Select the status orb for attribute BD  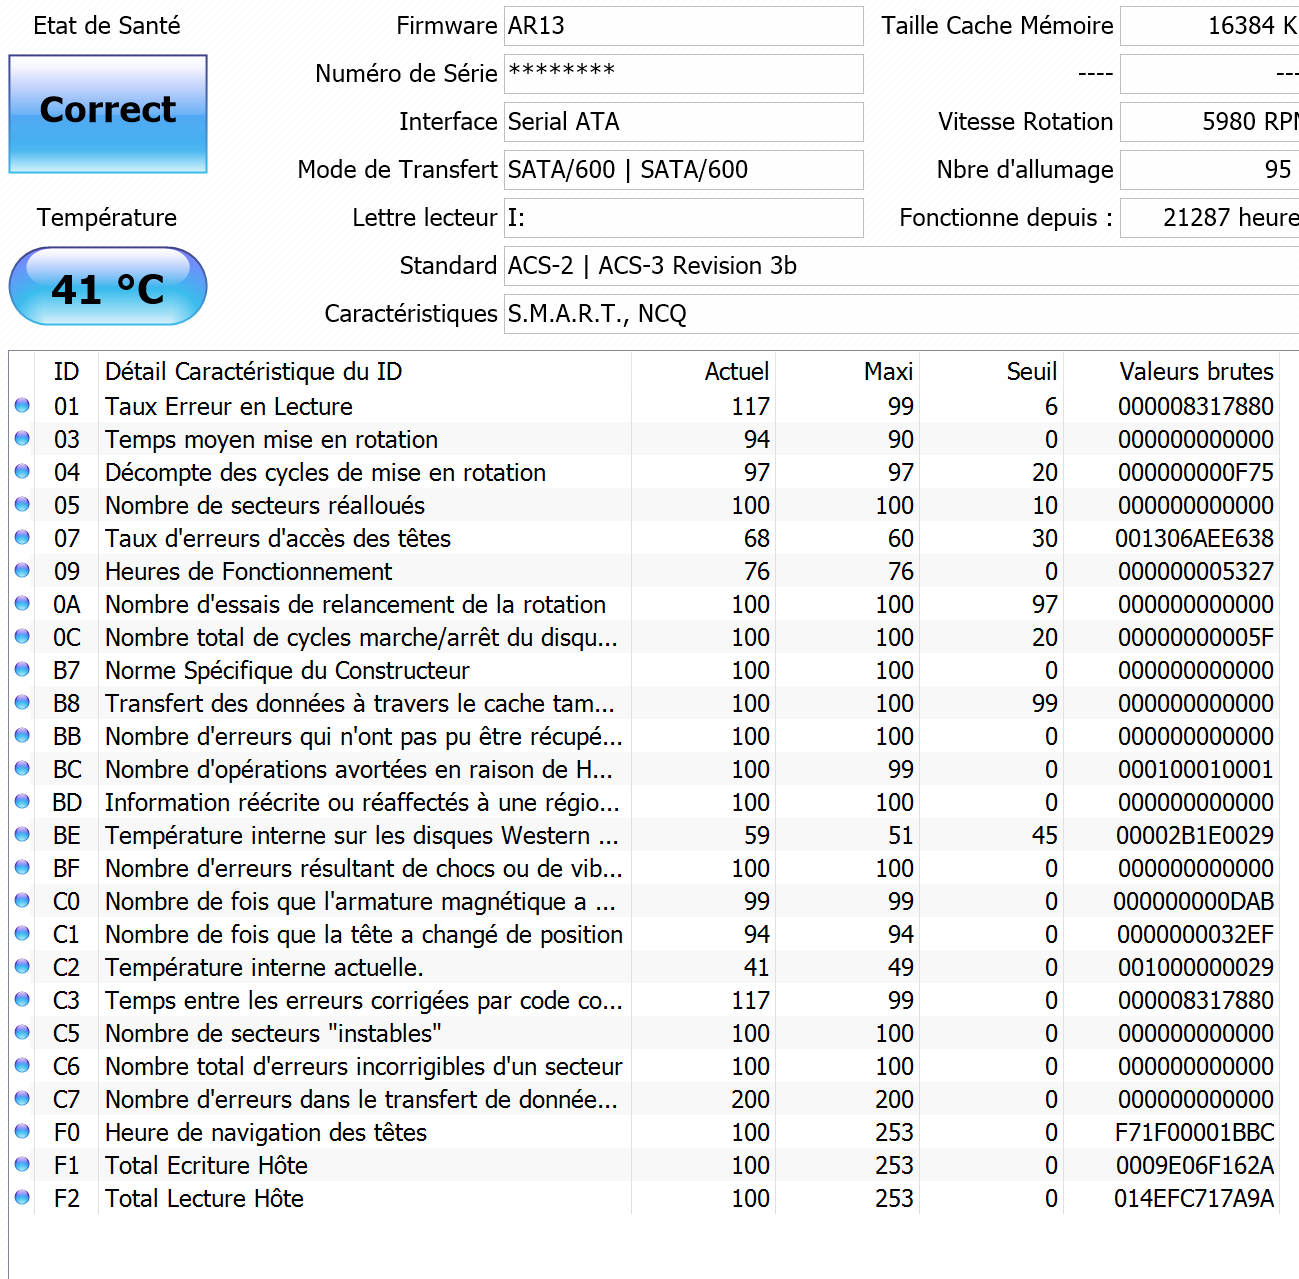coord(22,801)
